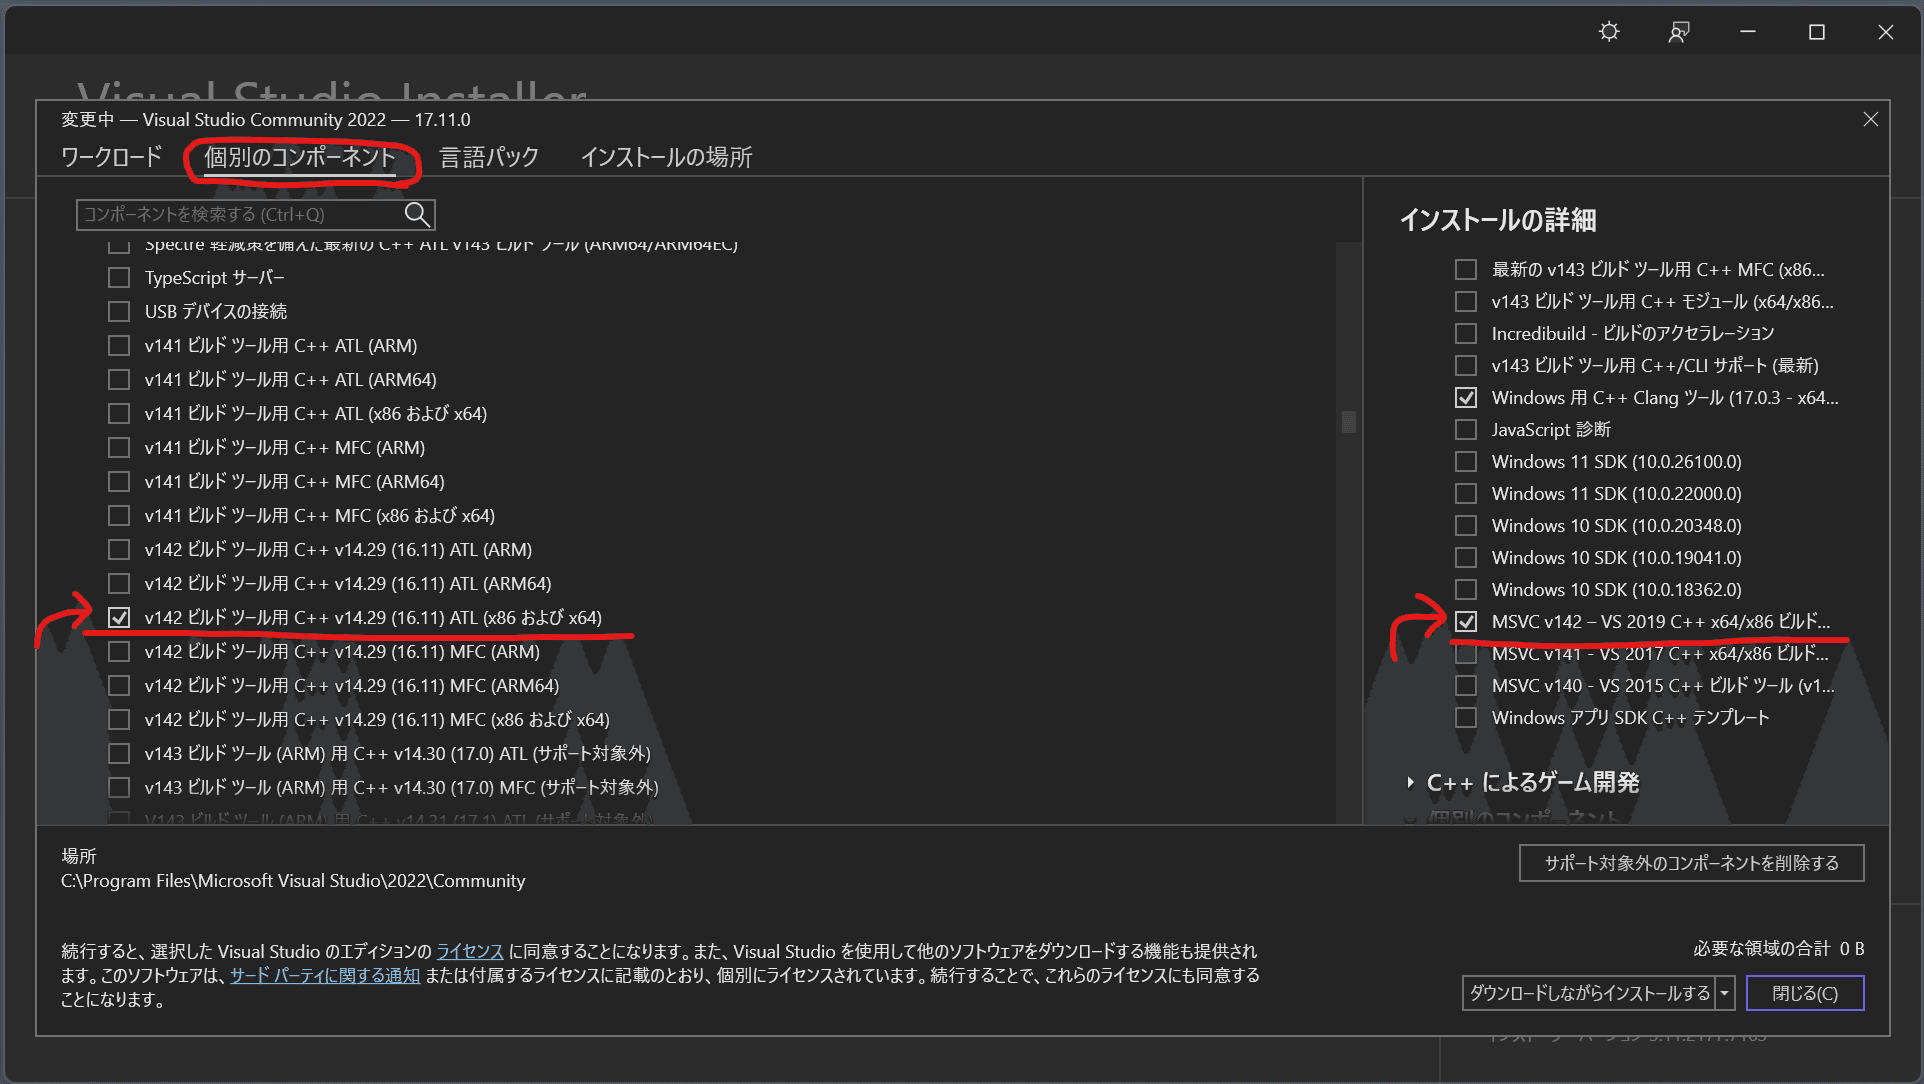Check v142 v14.29 MFC (ARM) checkbox

click(119, 651)
